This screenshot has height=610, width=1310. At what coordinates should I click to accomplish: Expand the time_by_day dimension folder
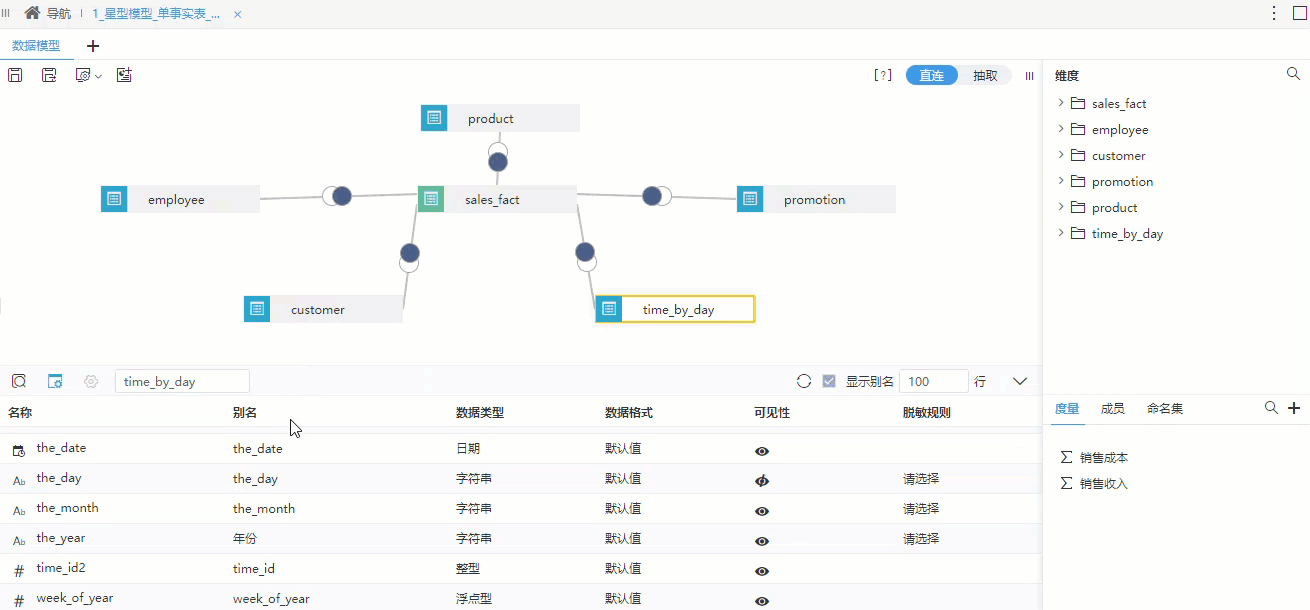click(1061, 233)
